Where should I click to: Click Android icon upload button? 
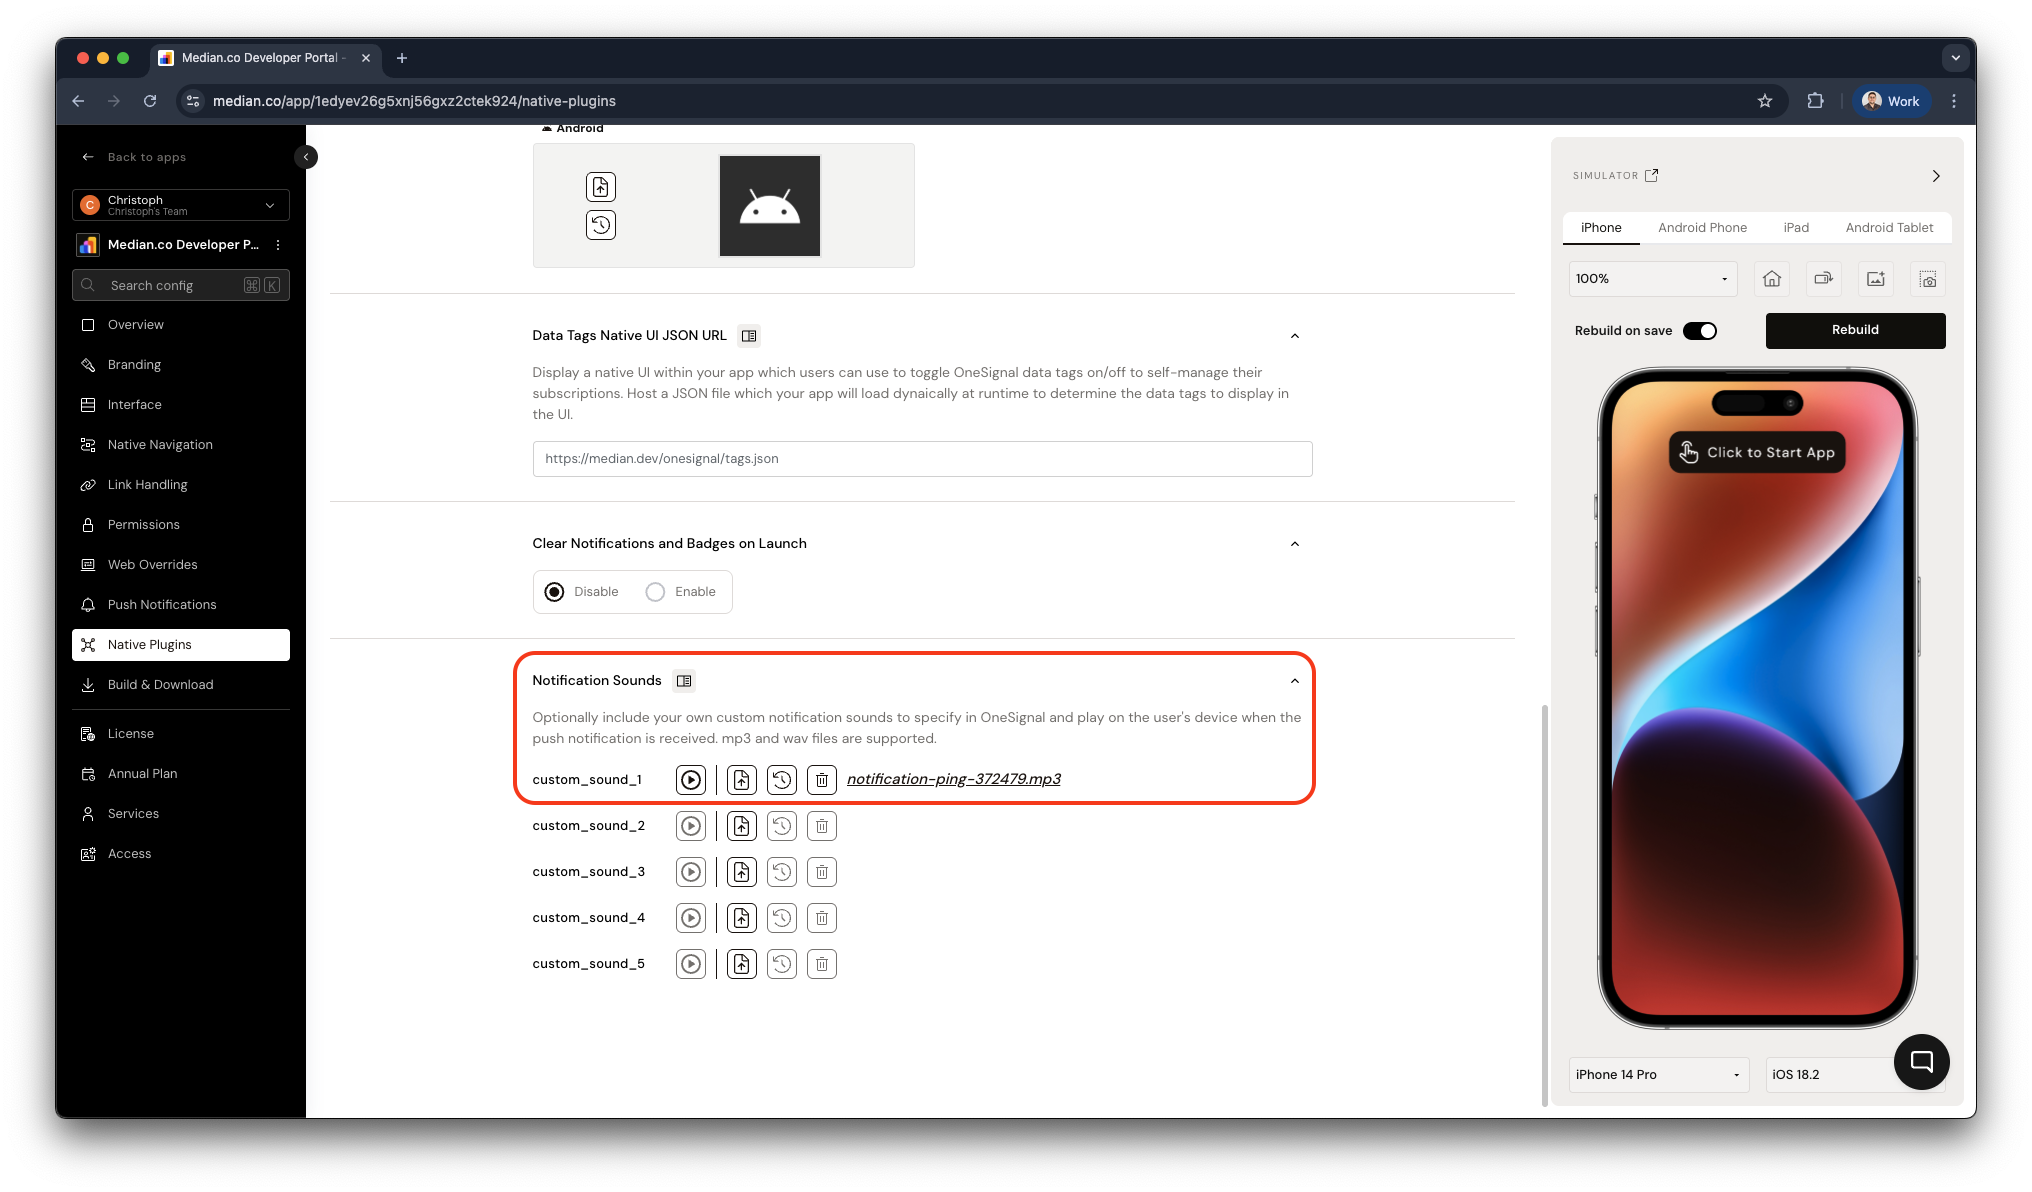(x=600, y=187)
